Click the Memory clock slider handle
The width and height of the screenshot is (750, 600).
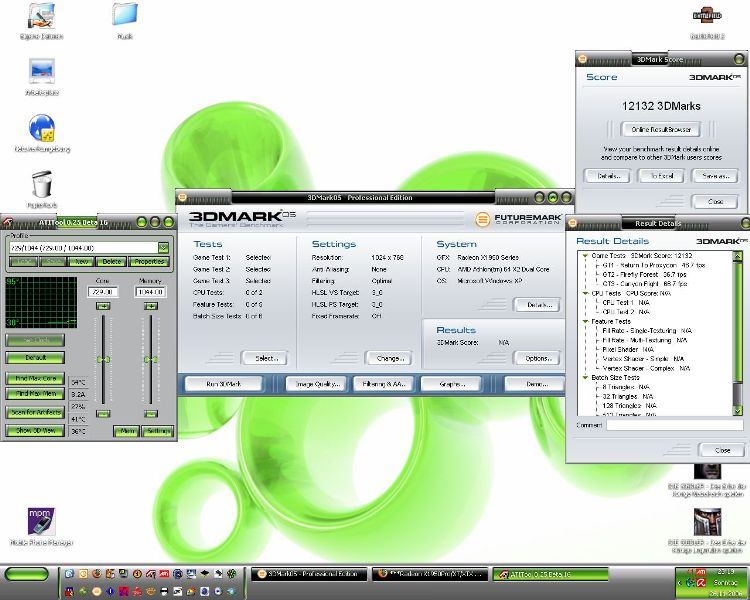151,359
